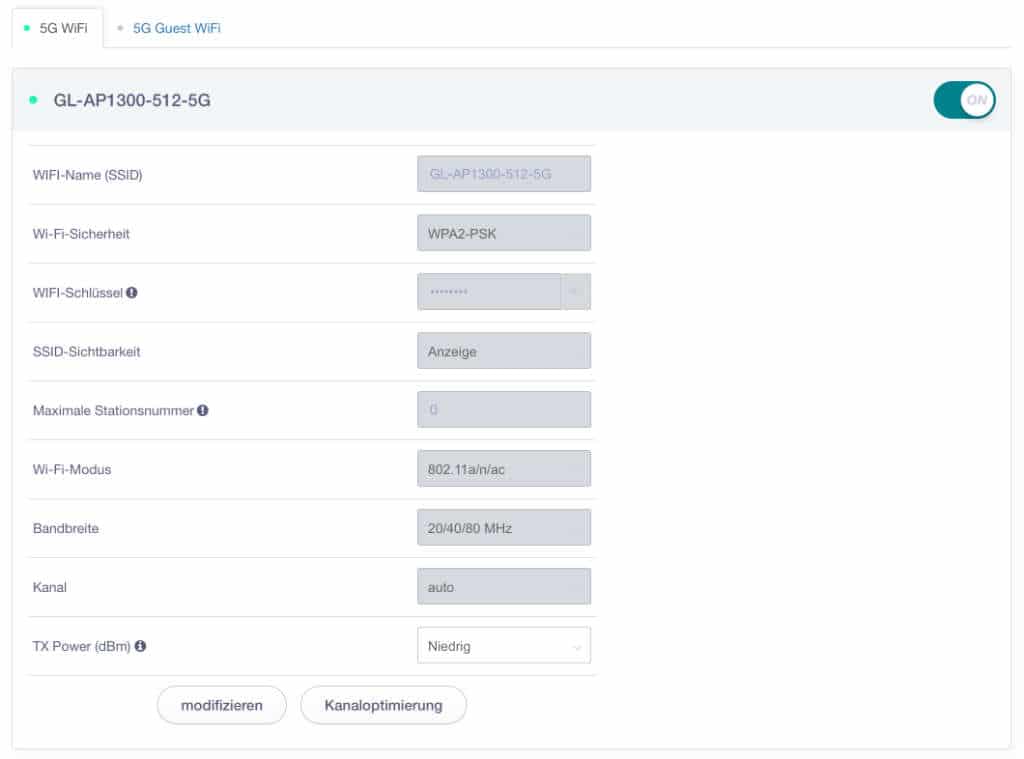Show password with the key field eye button
The image size is (1024, 759).
pos(576,291)
